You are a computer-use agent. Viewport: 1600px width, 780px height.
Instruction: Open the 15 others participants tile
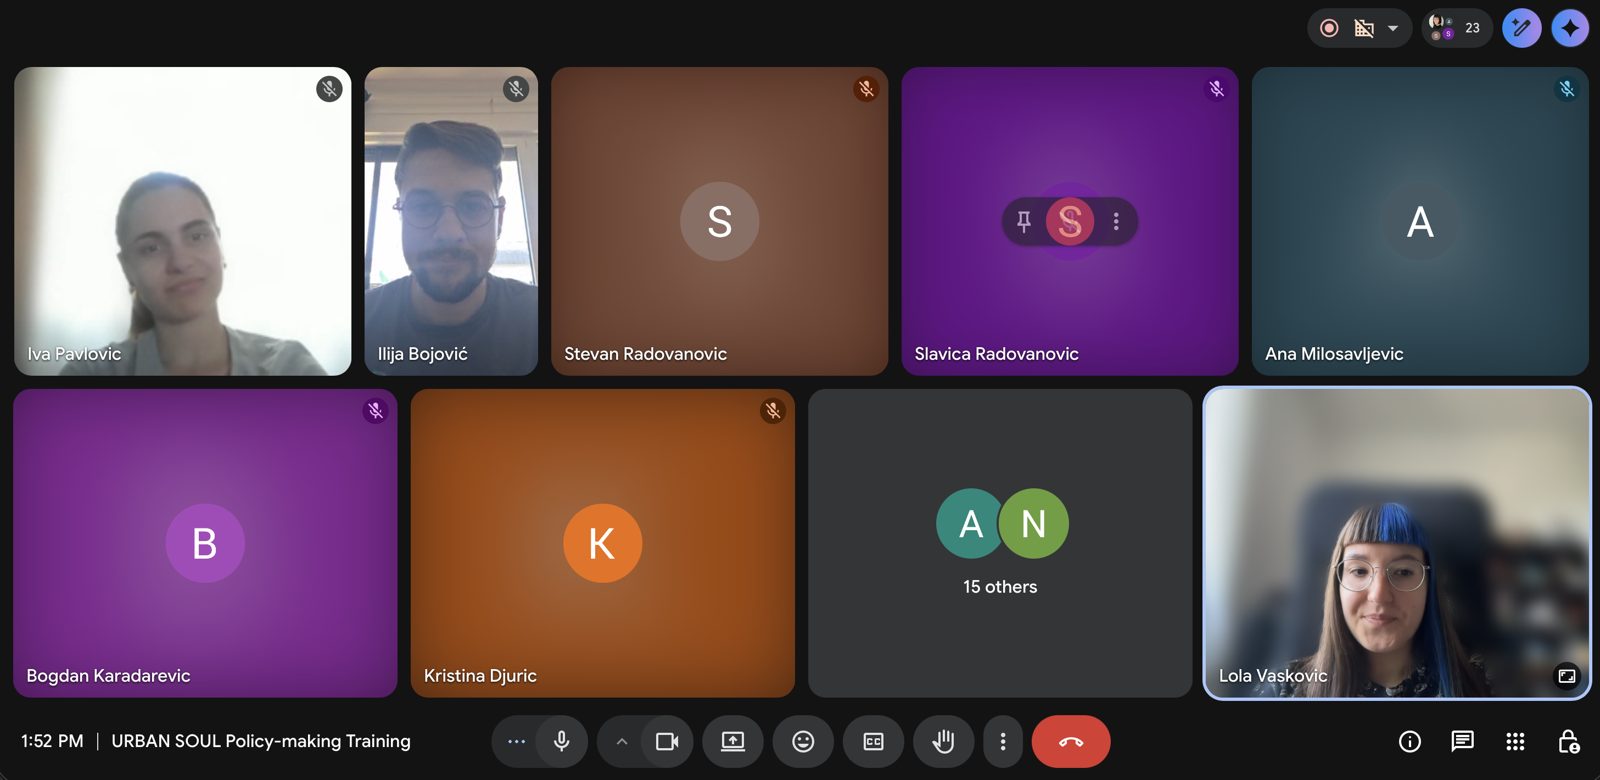coord(1000,543)
